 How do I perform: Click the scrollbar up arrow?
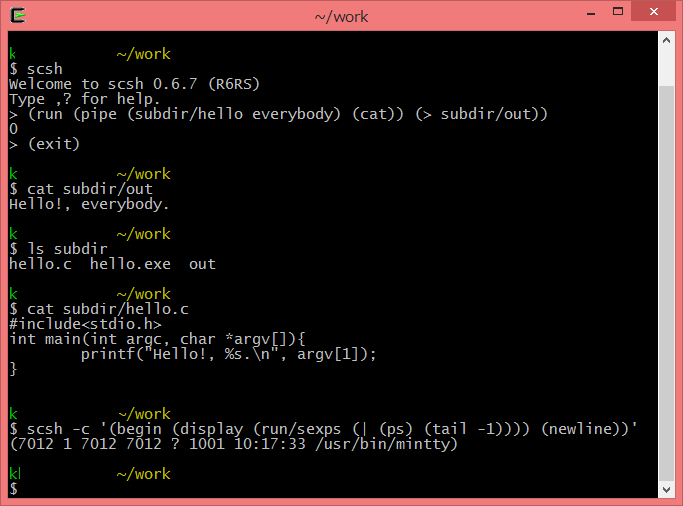pos(667,42)
